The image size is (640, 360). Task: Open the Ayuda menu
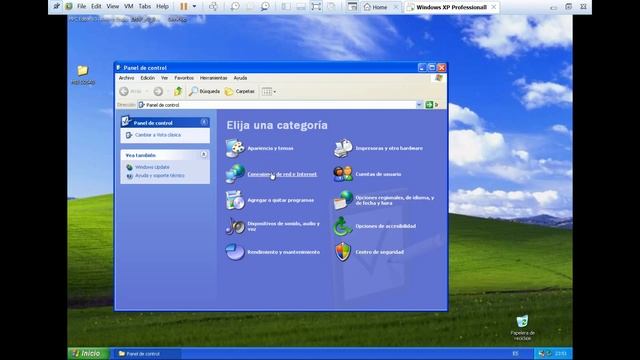[240, 78]
